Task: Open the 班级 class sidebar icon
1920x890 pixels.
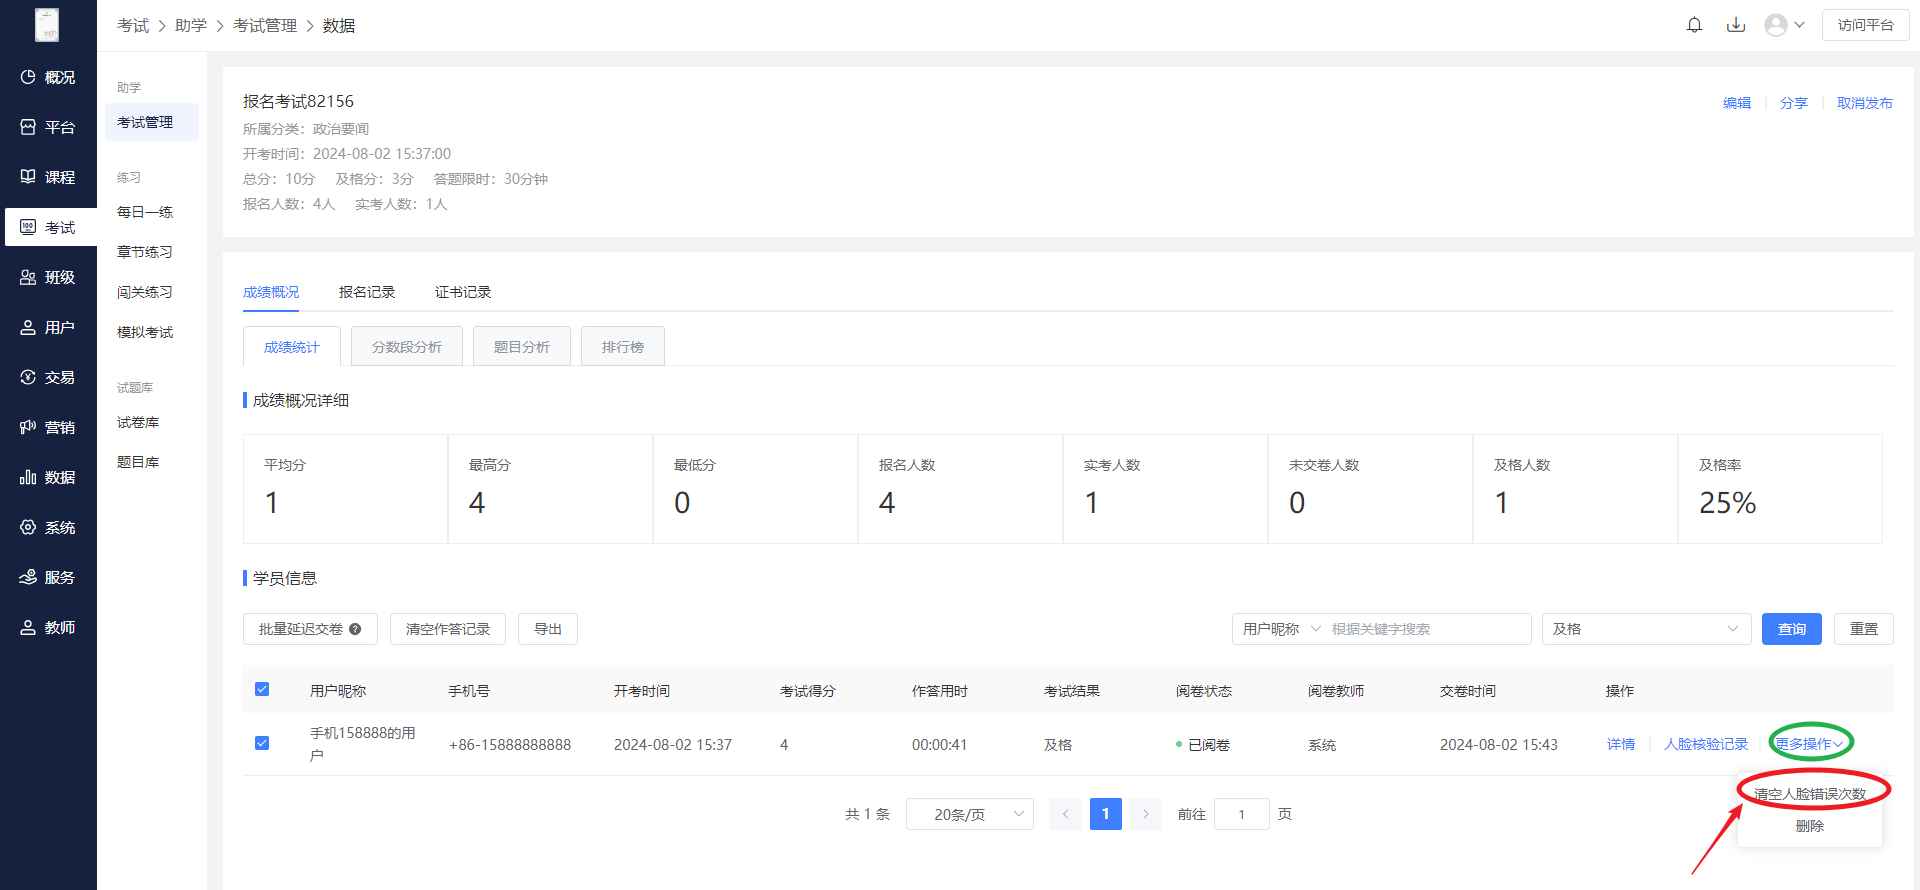Action: tap(28, 277)
